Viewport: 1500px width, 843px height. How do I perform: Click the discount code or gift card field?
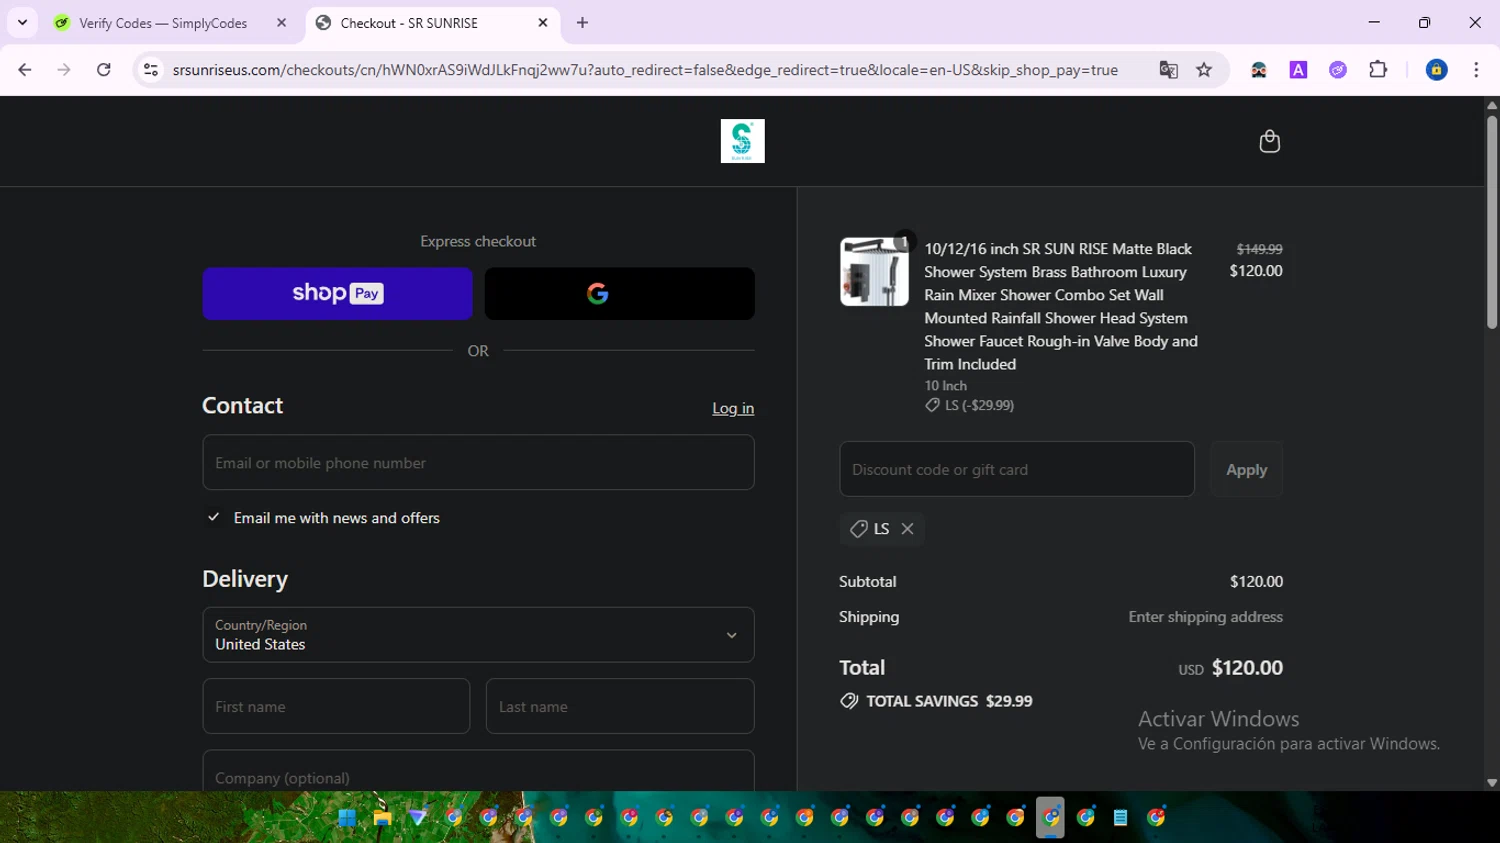coord(1017,469)
